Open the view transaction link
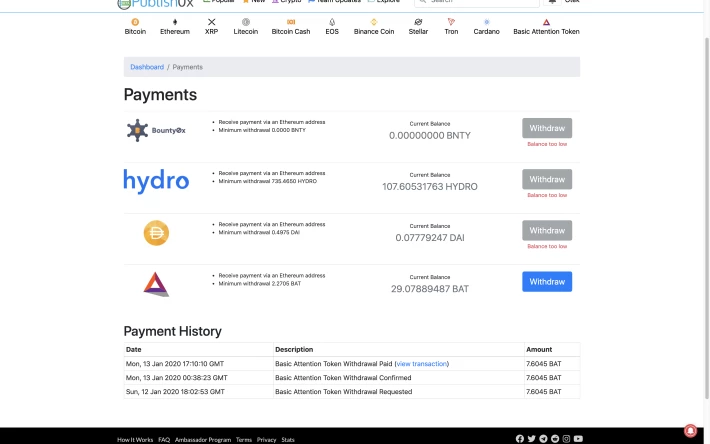The image size is (710, 444). tap(422, 363)
